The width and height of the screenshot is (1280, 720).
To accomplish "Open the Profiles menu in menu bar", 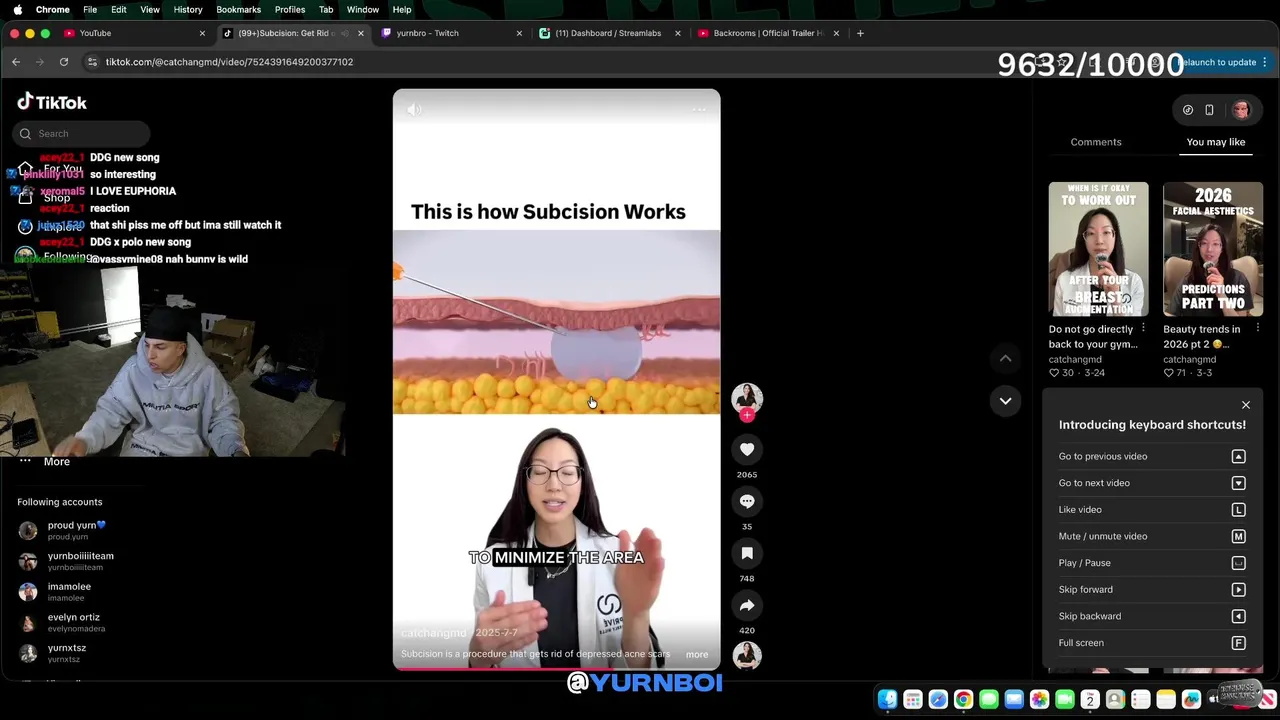I will [290, 9].
